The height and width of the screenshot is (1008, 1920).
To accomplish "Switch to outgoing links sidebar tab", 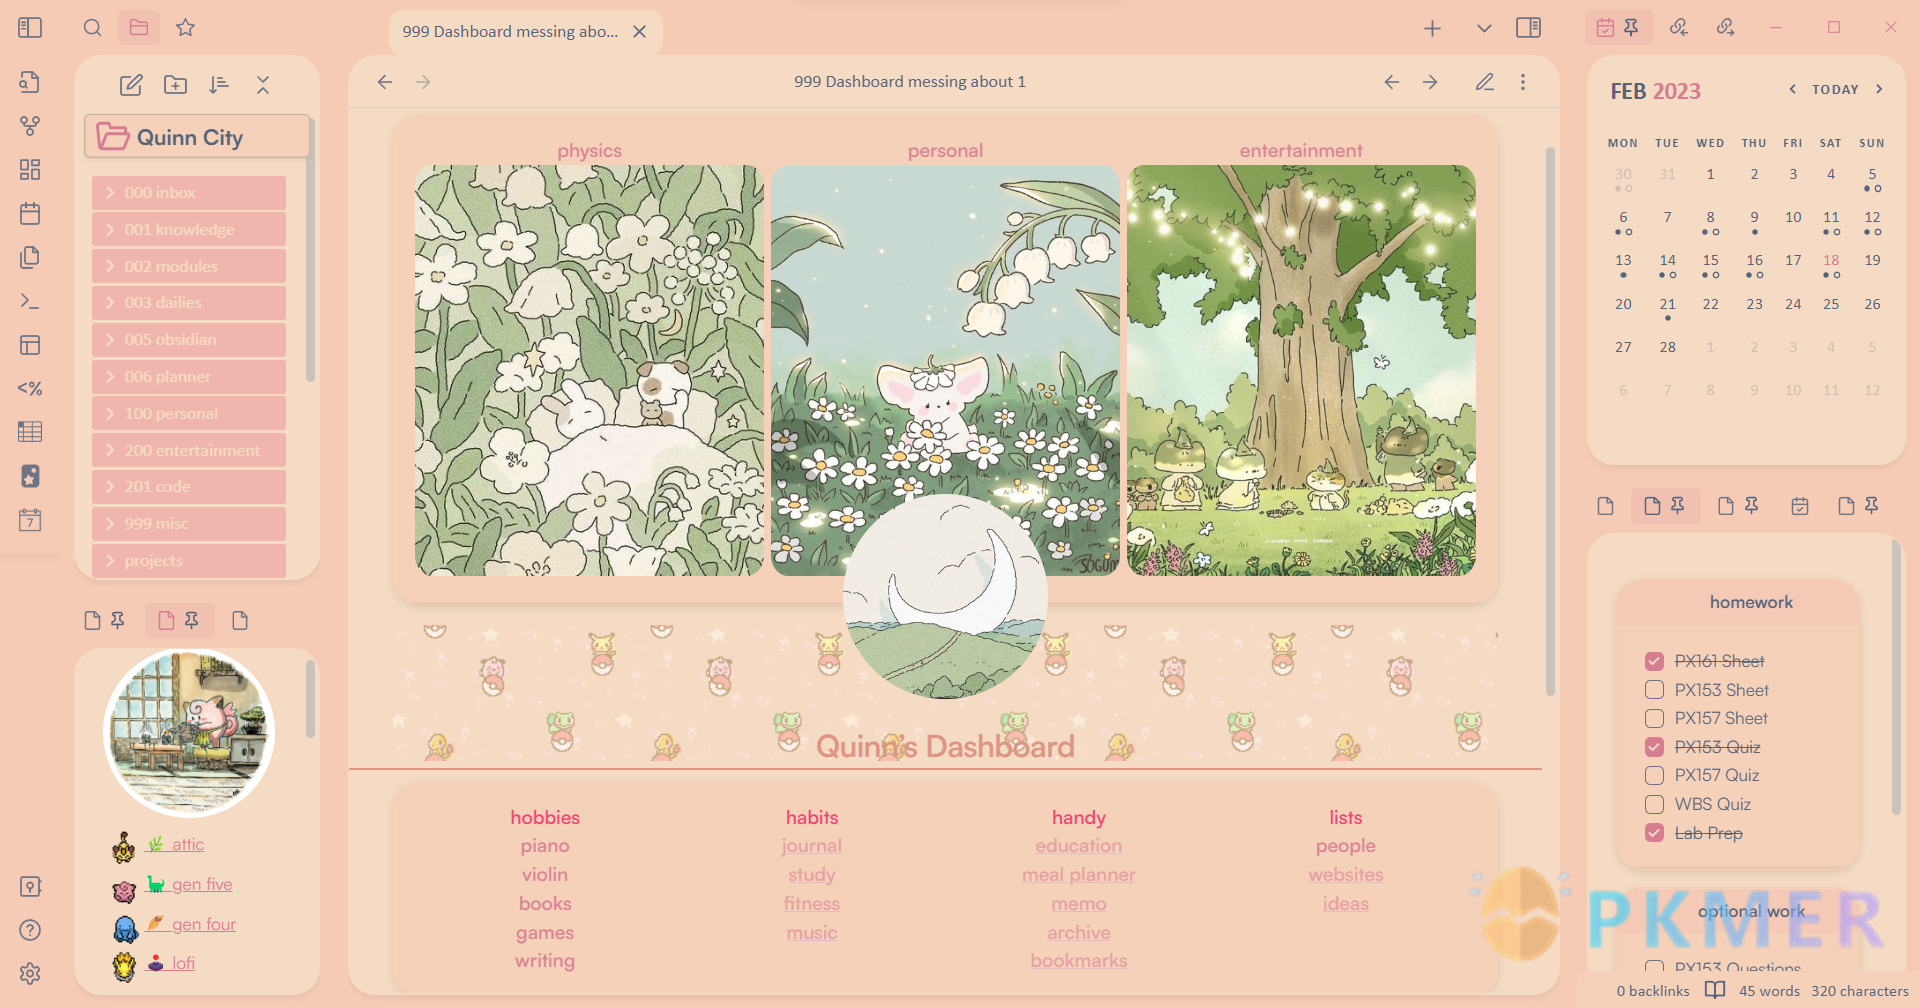I will point(1725,28).
